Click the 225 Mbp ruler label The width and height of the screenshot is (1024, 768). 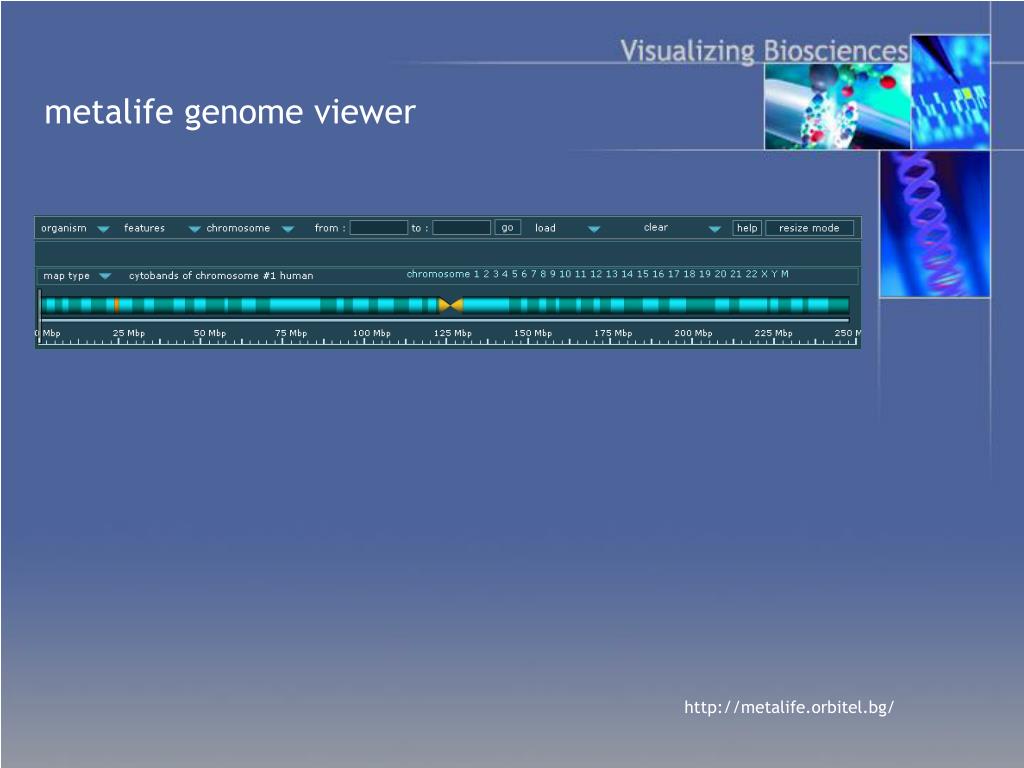(774, 333)
